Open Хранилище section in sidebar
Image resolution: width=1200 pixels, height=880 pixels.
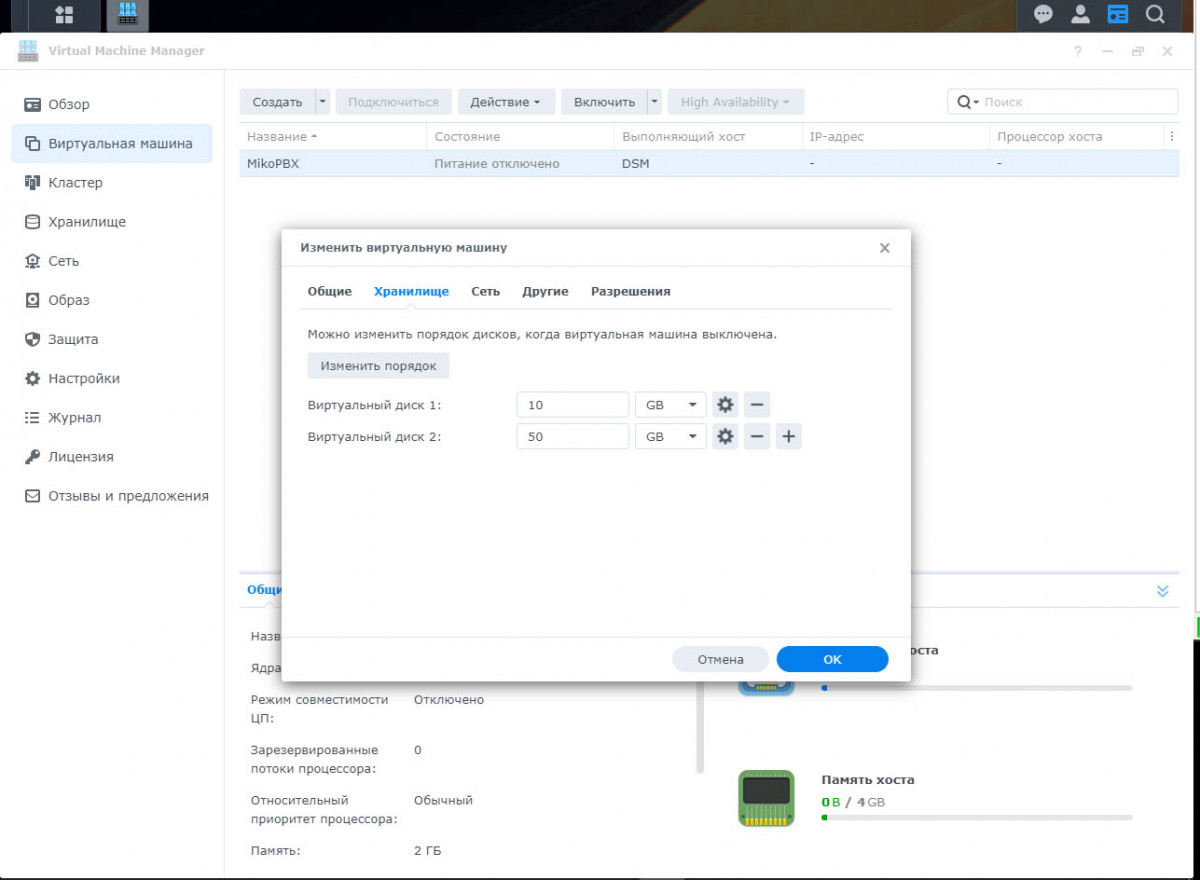(112, 222)
